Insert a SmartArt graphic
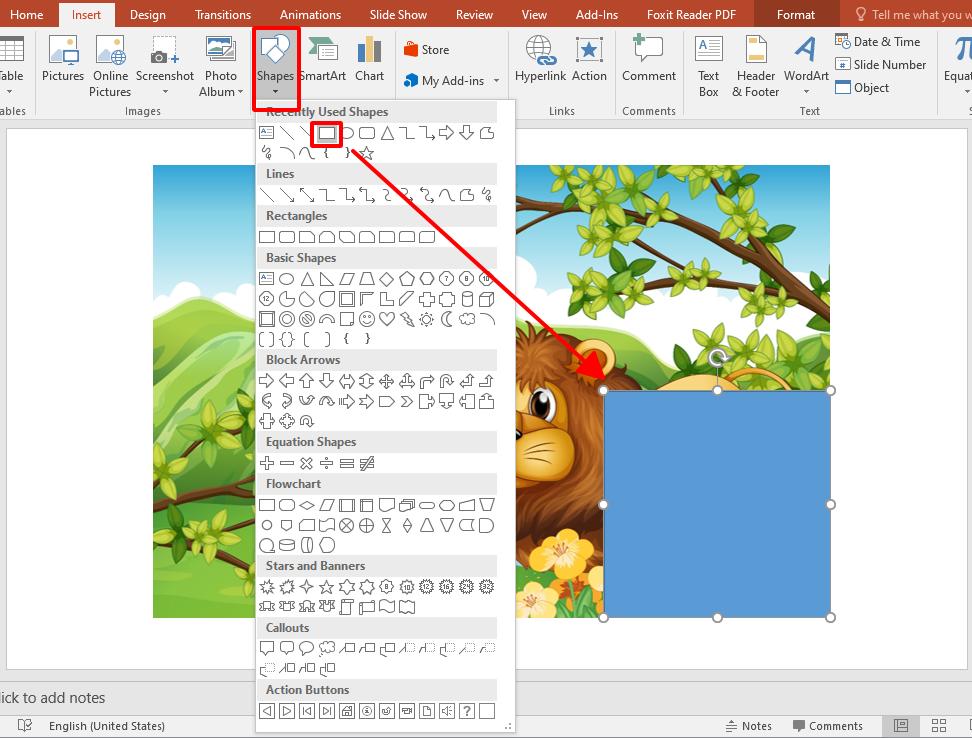972x738 pixels. pos(322,57)
